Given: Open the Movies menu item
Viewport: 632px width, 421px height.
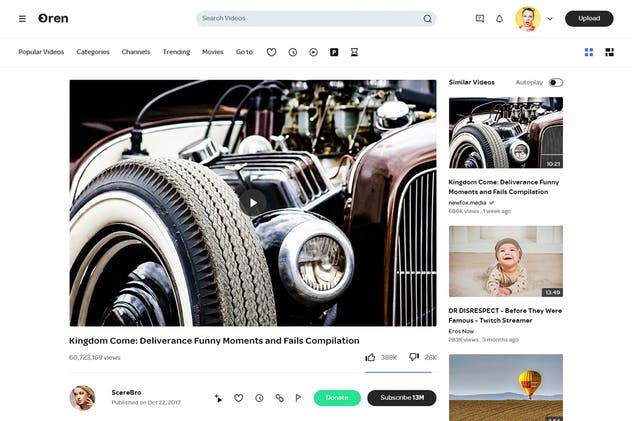Looking at the screenshot, I should (213, 52).
